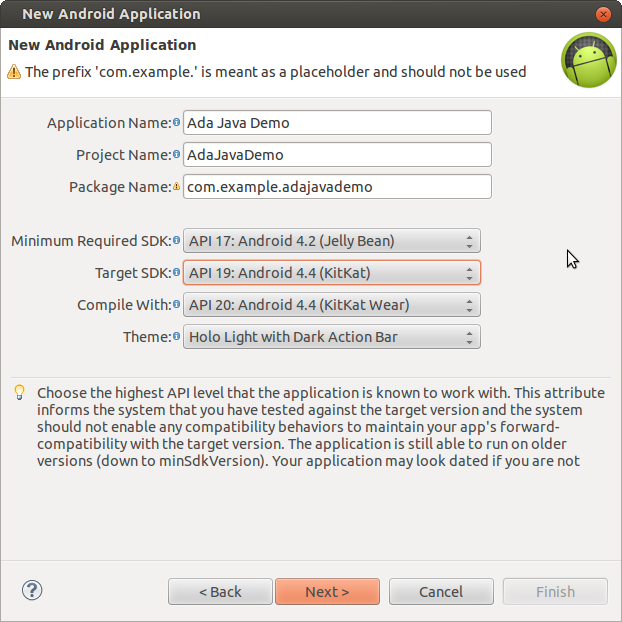
Task: Focus the Application Name text field
Action: 338,123
